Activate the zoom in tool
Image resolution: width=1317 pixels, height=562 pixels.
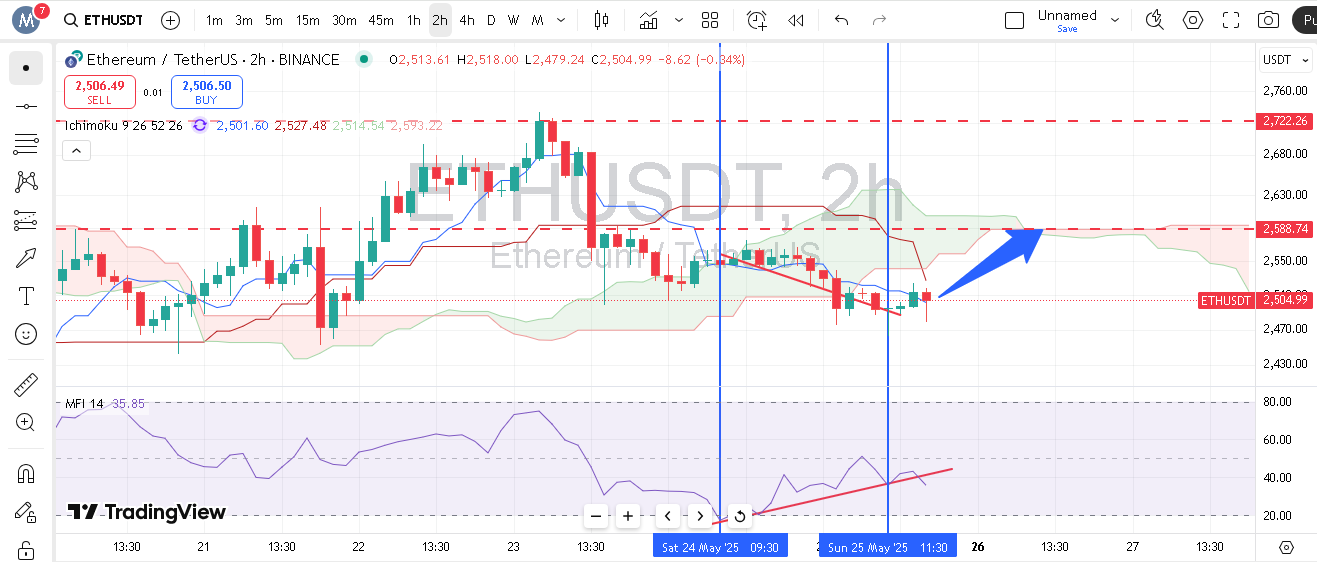pyautogui.click(x=26, y=422)
